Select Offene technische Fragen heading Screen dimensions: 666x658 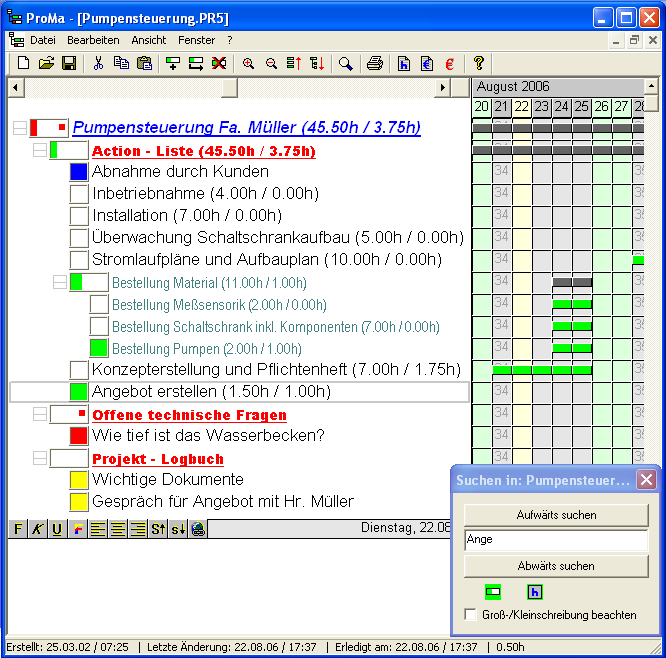pos(189,415)
